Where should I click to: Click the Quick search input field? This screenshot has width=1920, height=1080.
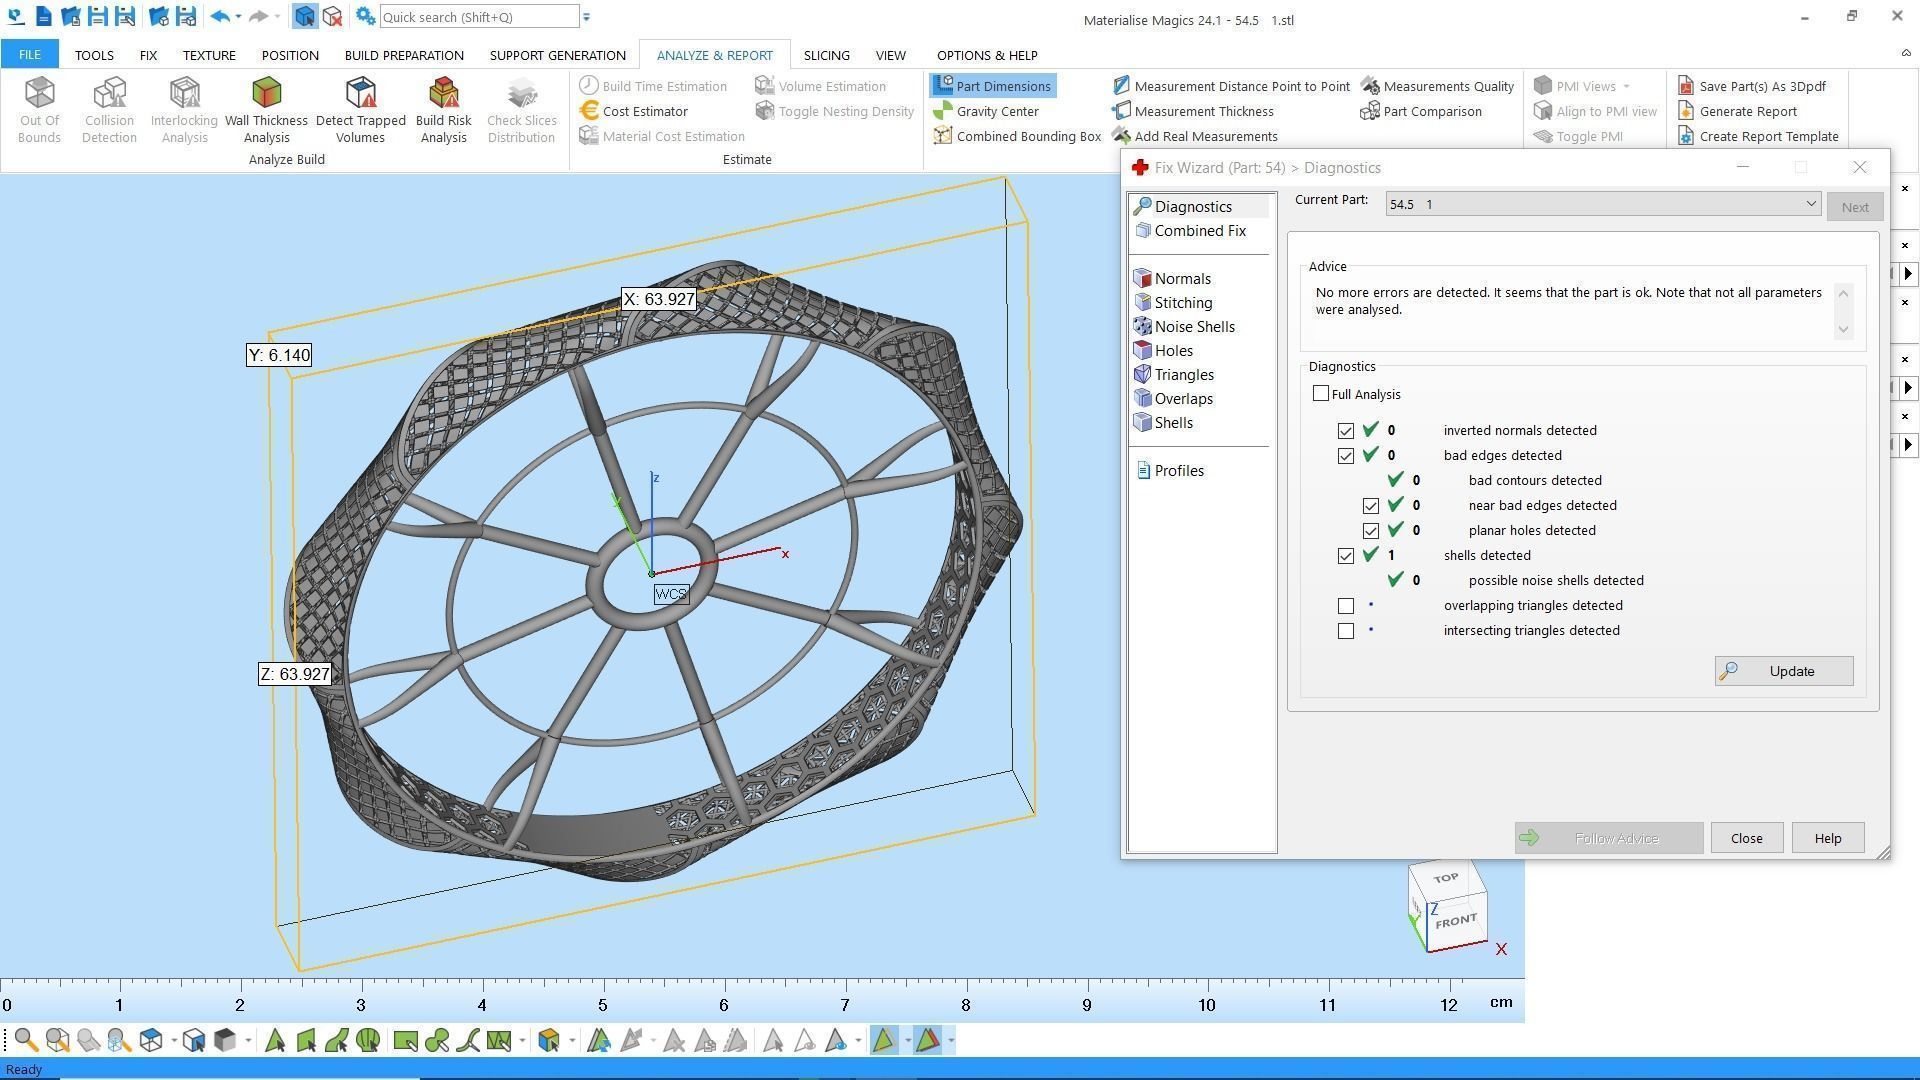[x=478, y=17]
